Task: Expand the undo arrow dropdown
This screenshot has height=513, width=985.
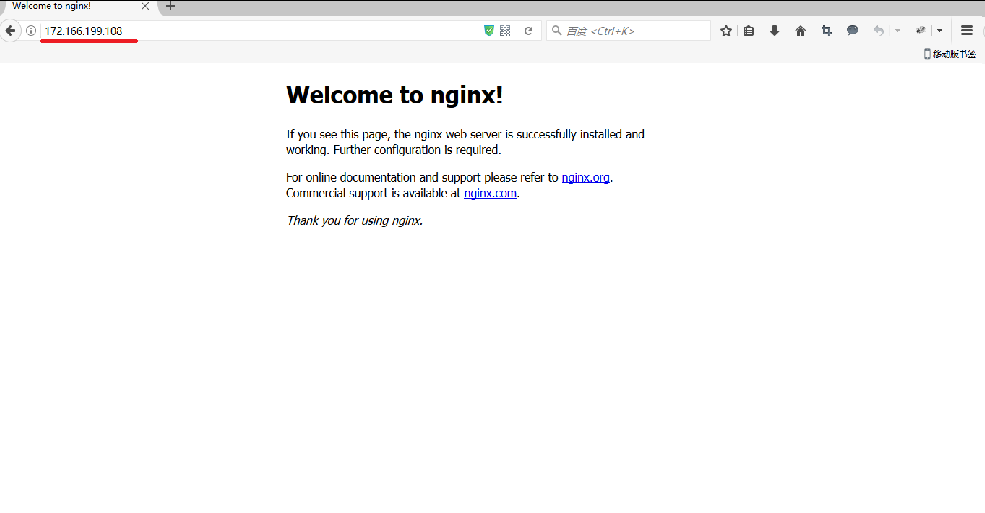Action: click(898, 30)
